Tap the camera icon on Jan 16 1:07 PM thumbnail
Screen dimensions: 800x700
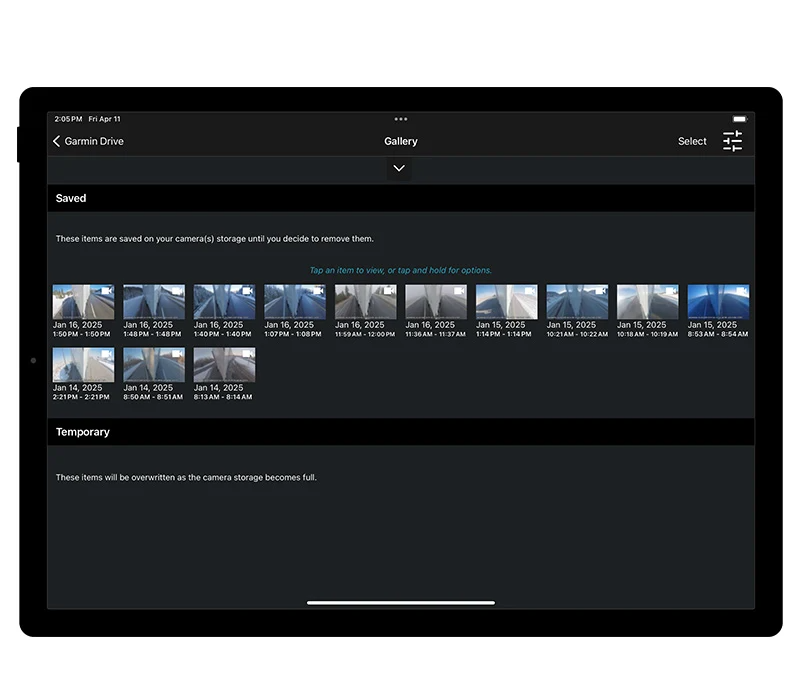319,292
